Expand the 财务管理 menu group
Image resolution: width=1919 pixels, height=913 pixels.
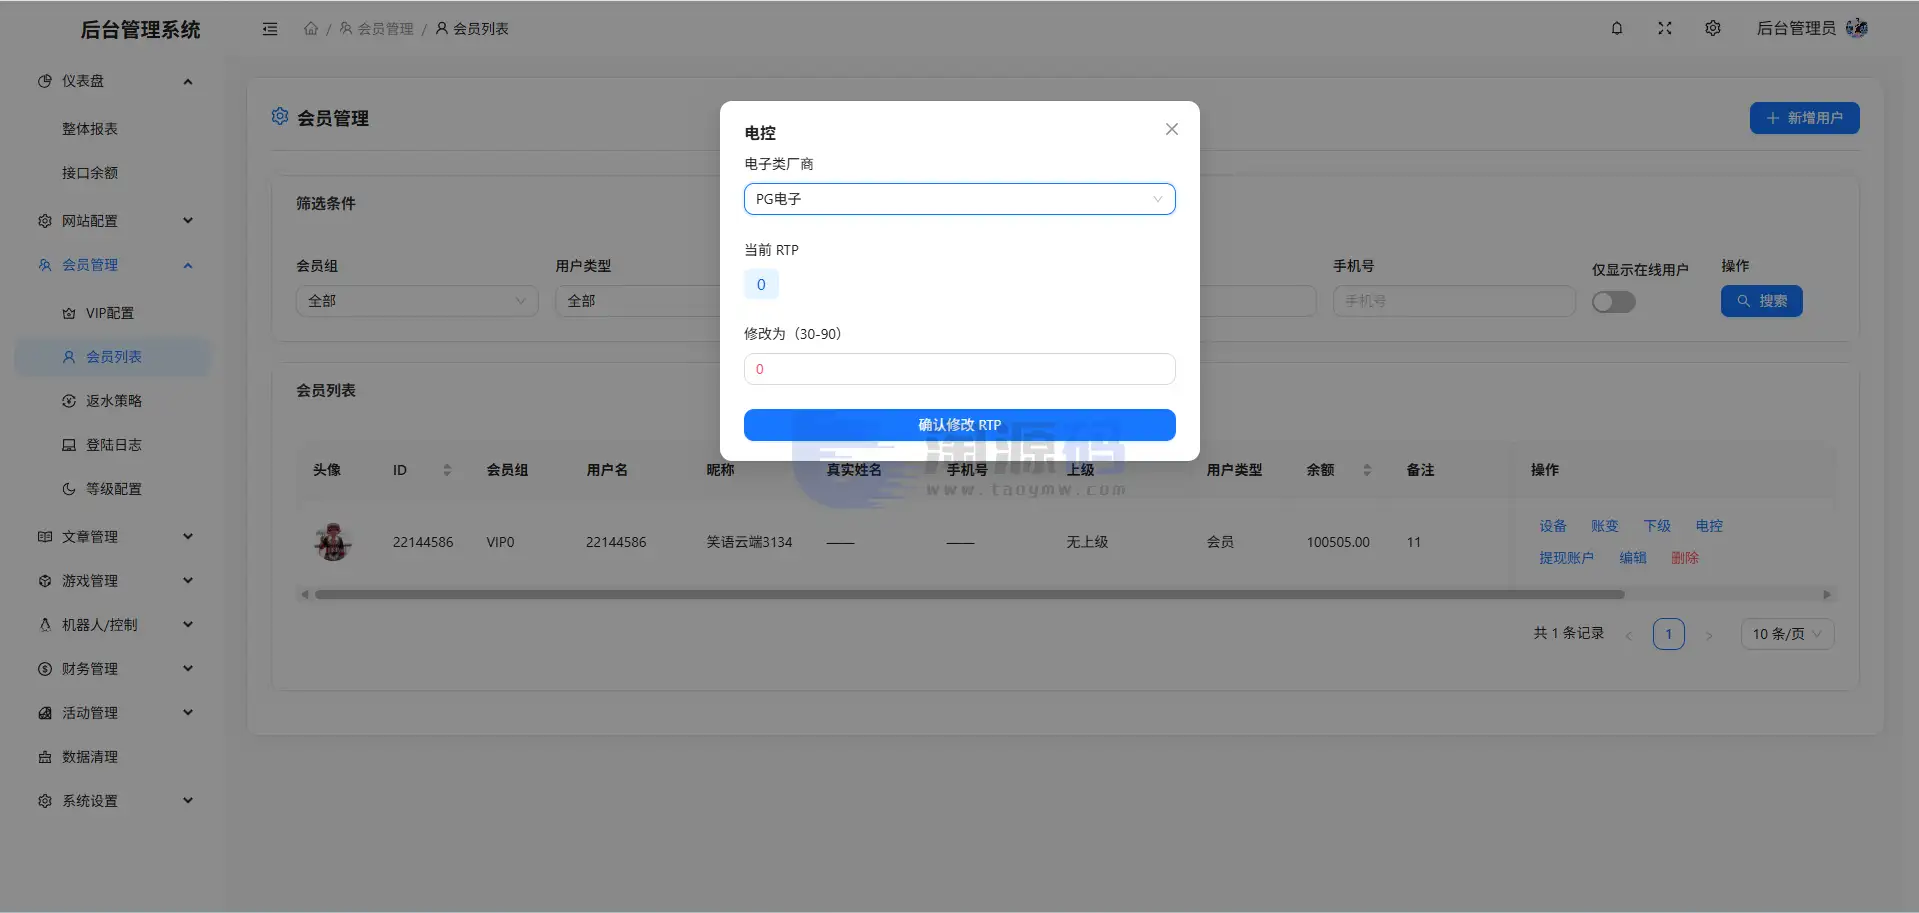[x=114, y=669]
